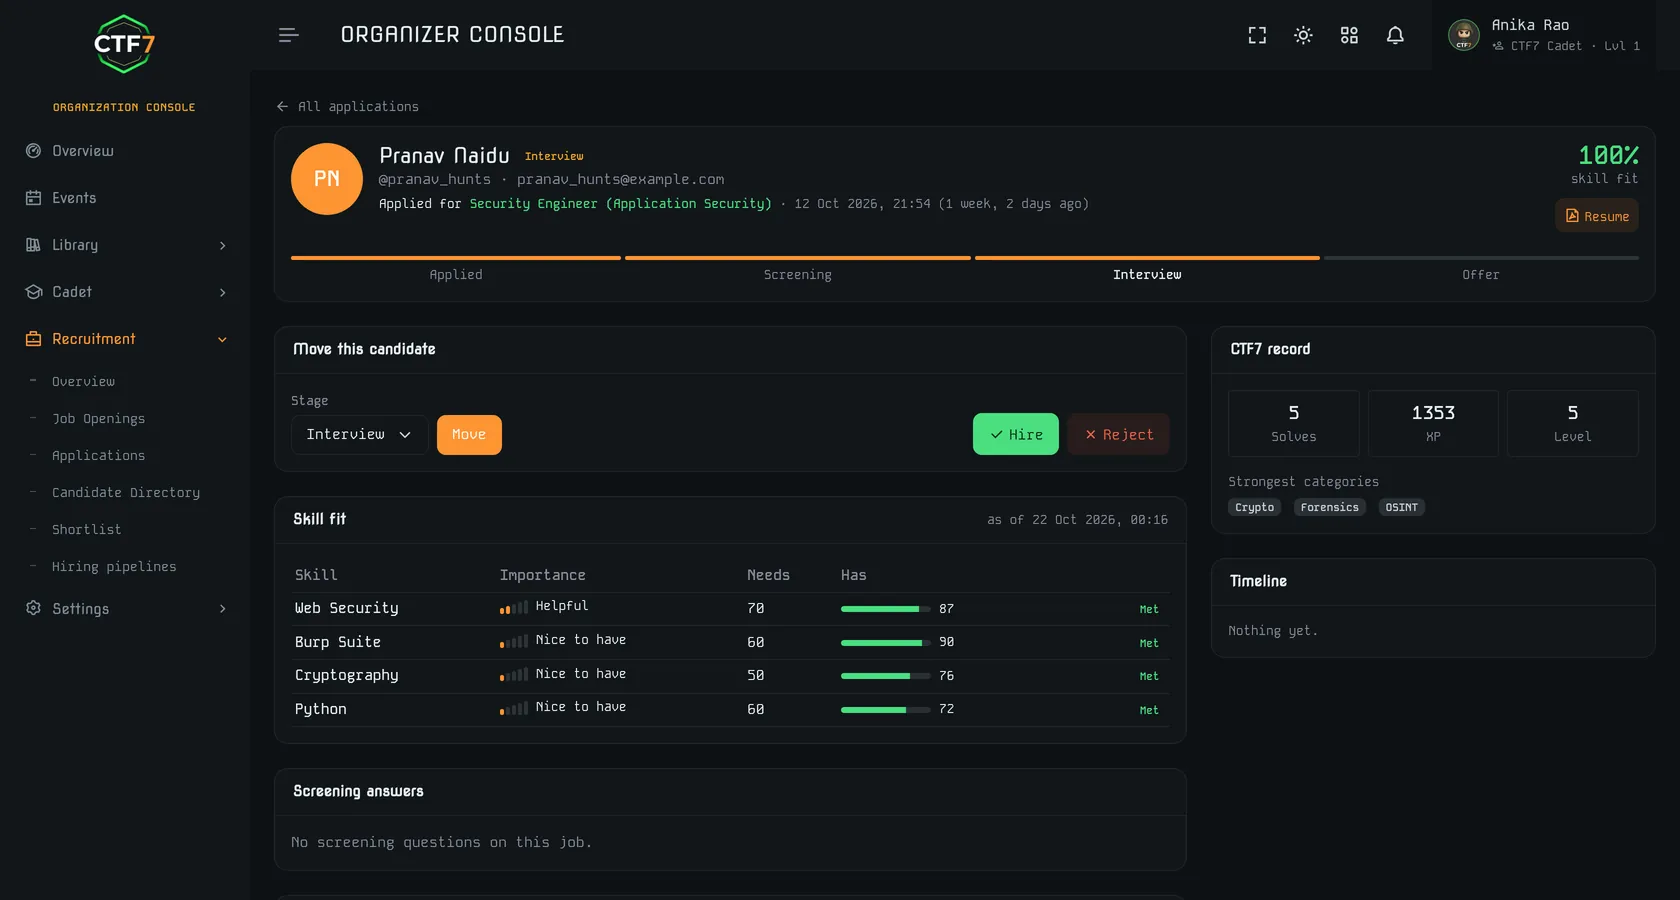This screenshot has height=900, width=1680.
Task: Open Recruitment Overview submenu item
Action: coord(83,382)
